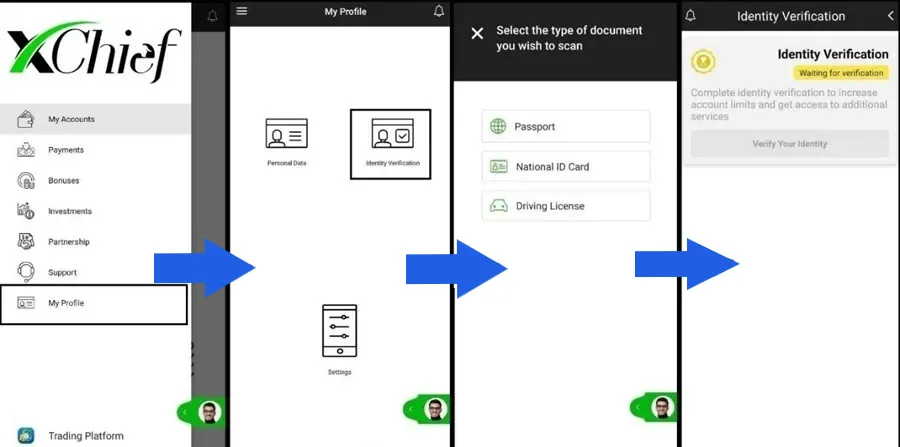Launch Trading Platform app icon
The width and height of the screenshot is (900, 447).
coord(27,435)
